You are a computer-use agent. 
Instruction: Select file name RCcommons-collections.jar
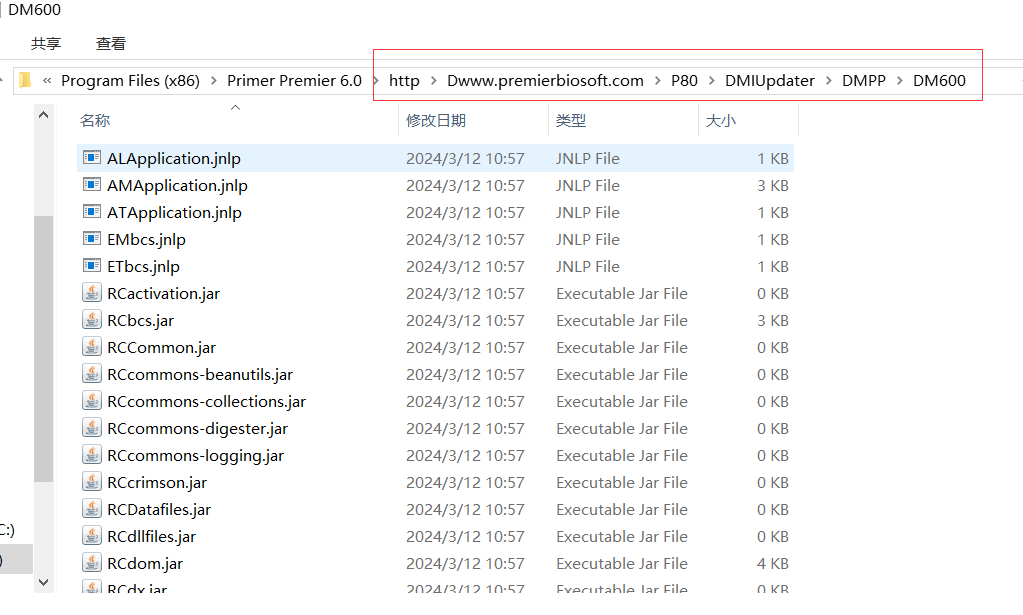pos(206,401)
